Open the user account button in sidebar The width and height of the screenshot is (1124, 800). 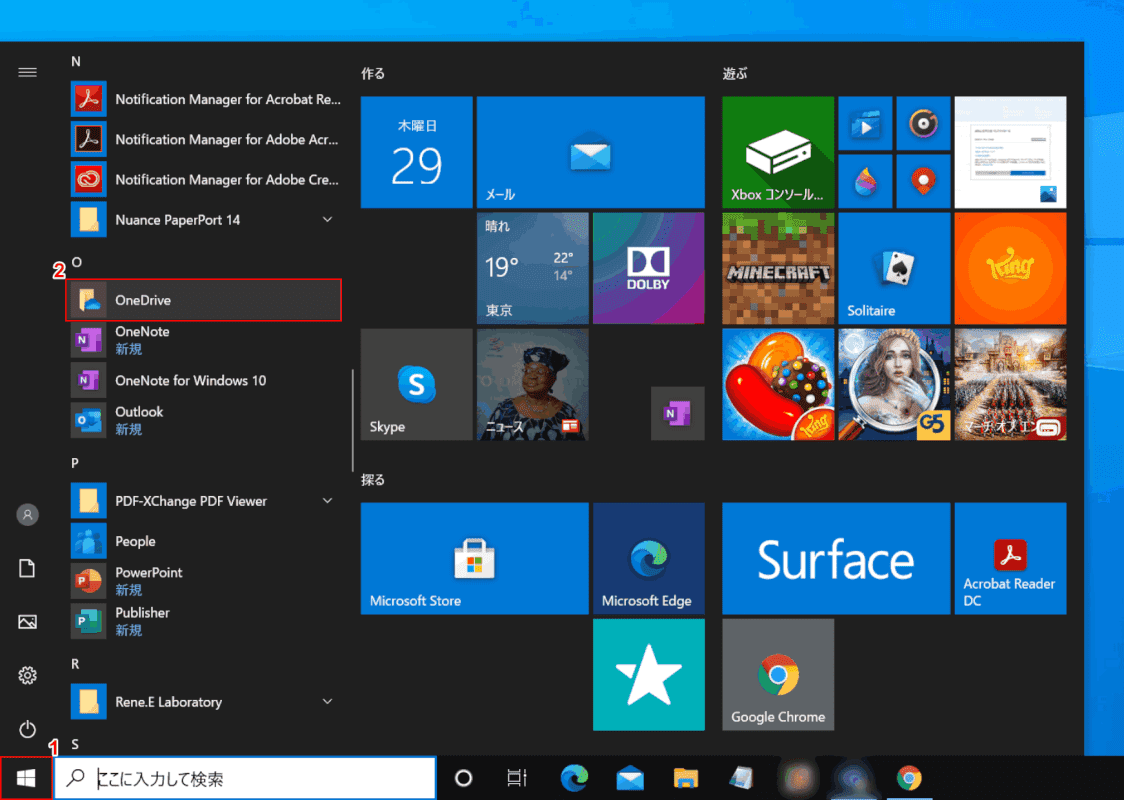tap(27, 515)
